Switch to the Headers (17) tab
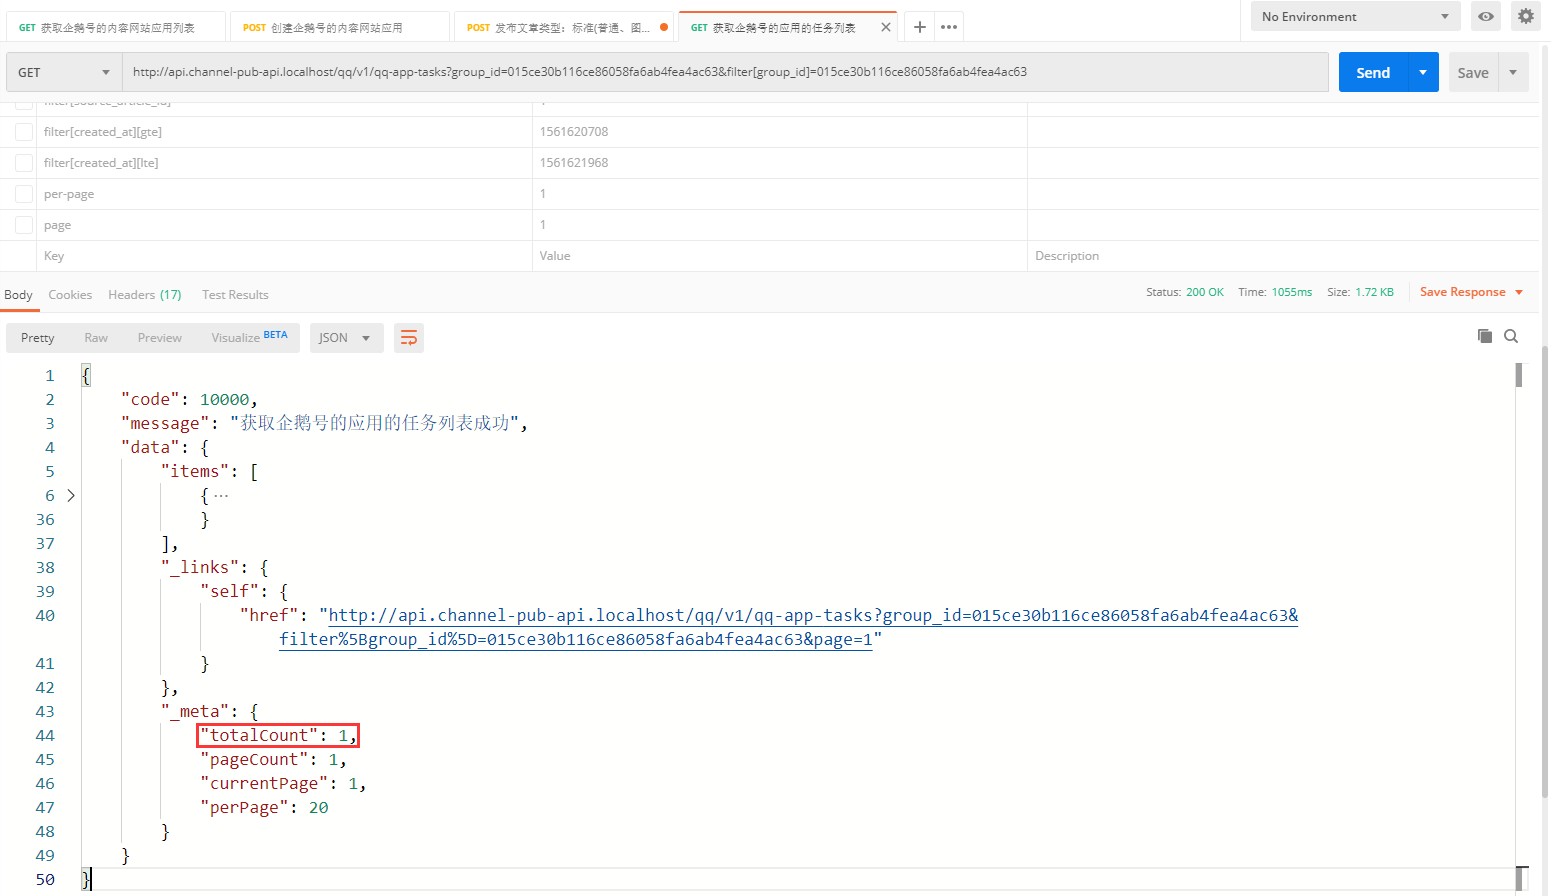The image size is (1551, 896). click(x=144, y=295)
